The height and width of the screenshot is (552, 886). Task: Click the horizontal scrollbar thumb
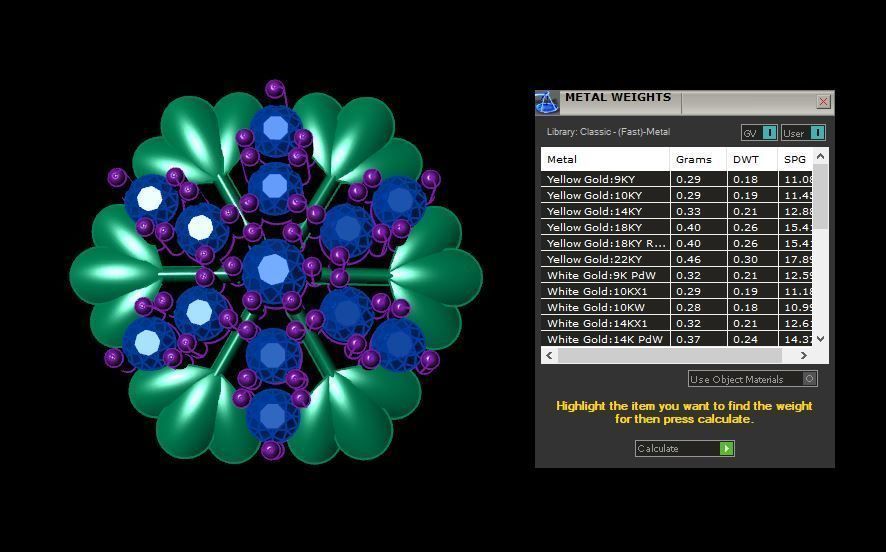[670, 355]
